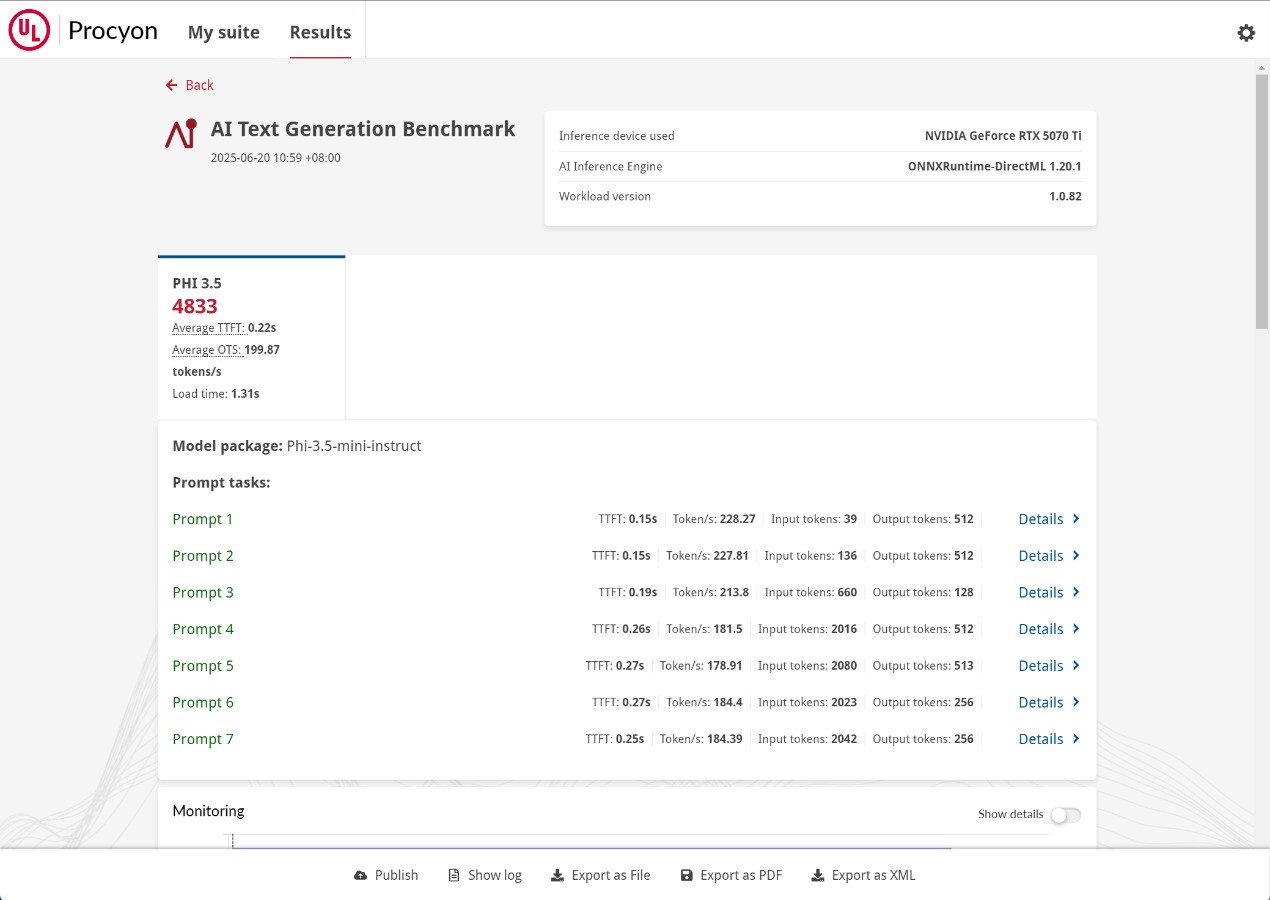Click Prompt 1 Token/s 228.27 value
This screenshot has width=1270, height=900.
coord(737,519)
